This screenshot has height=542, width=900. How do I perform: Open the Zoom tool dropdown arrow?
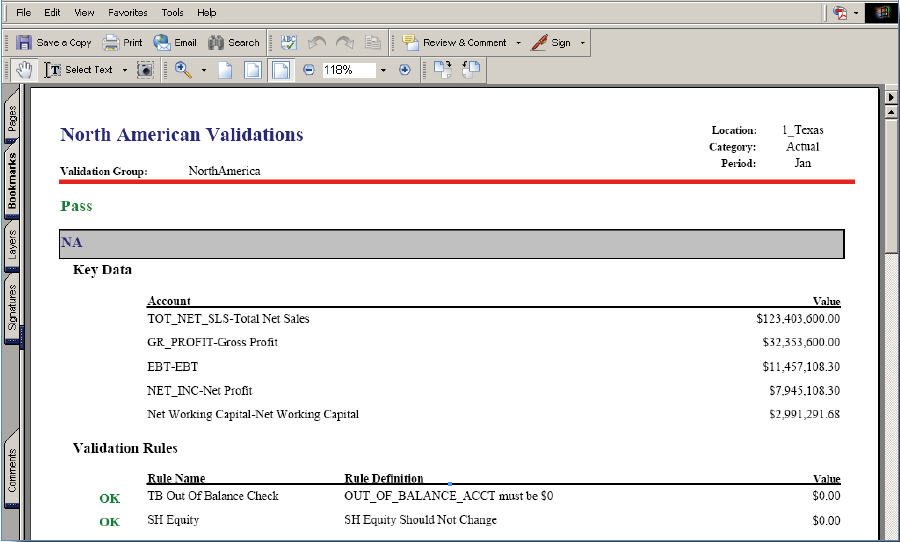click(203, 70)
